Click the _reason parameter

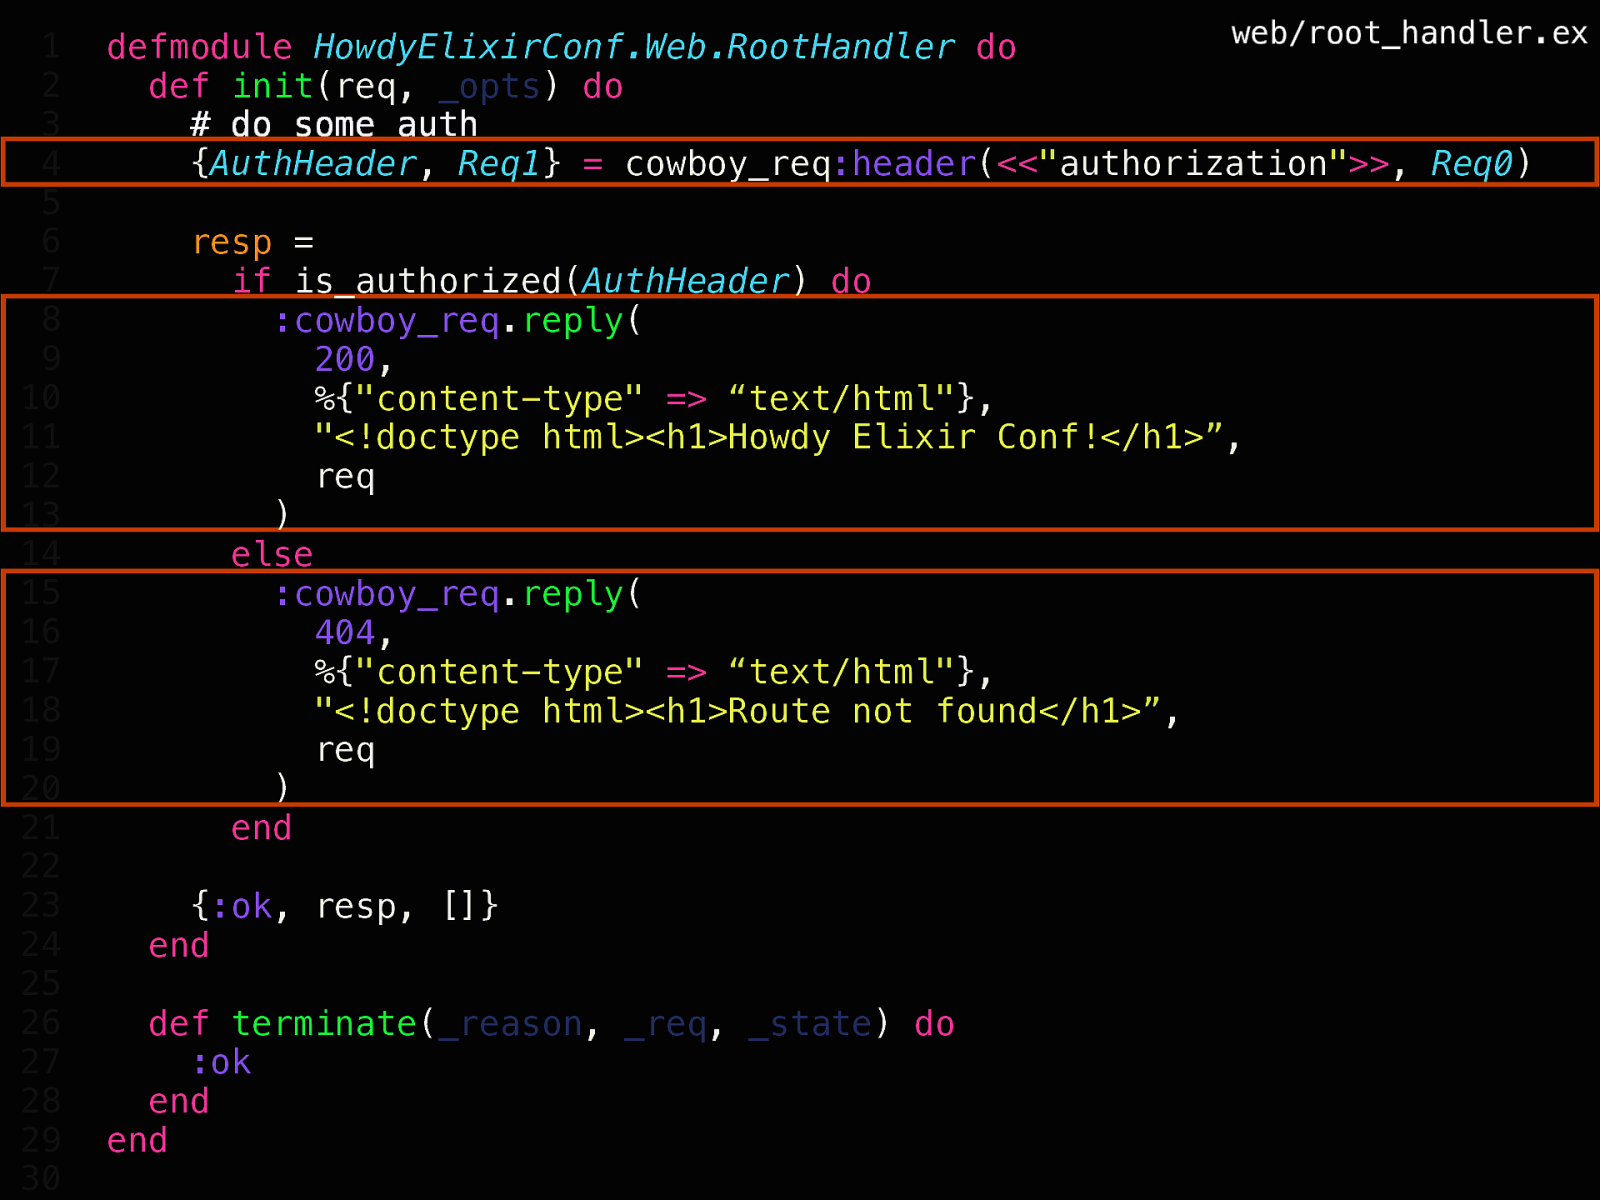[510, 1025]
